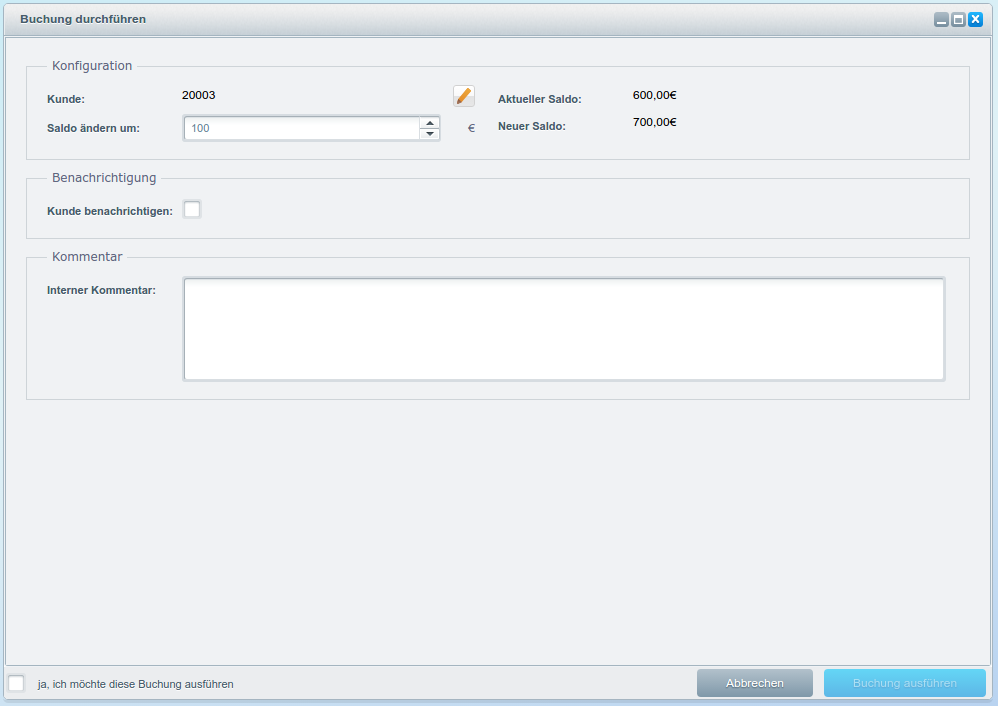Click the euro symbol beside the amount field
Image resolution: width=998 pixels, height=706 pixels.
pyautogui.click(x=471, y=129)
